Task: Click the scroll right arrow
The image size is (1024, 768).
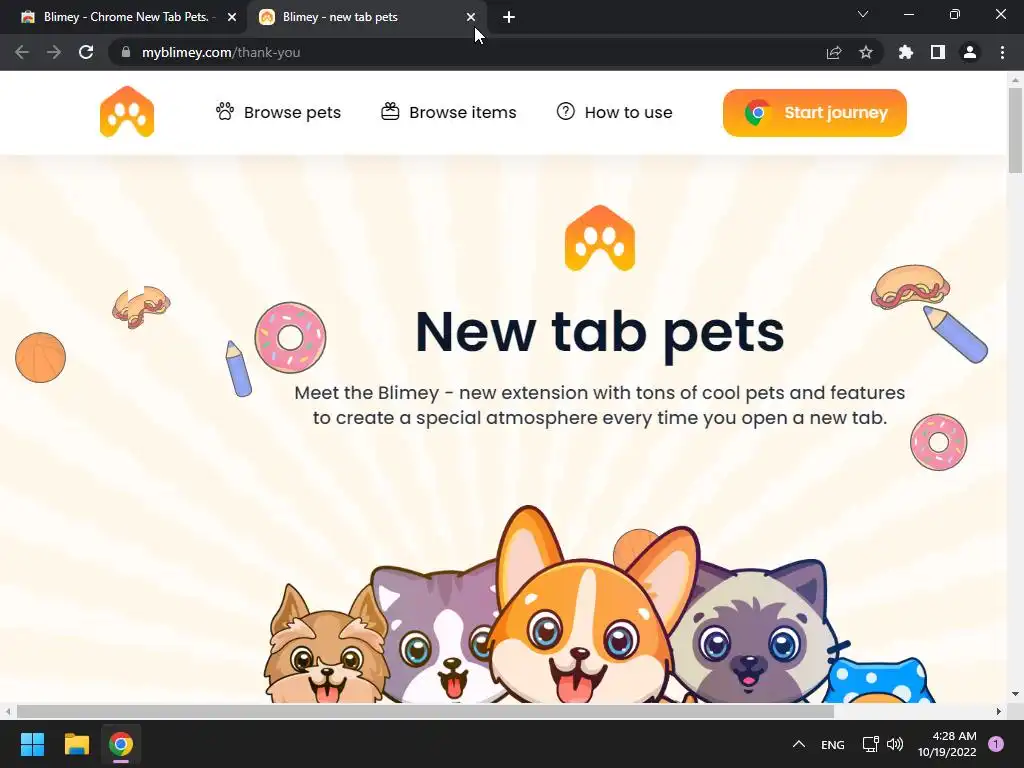Action: 999,711
